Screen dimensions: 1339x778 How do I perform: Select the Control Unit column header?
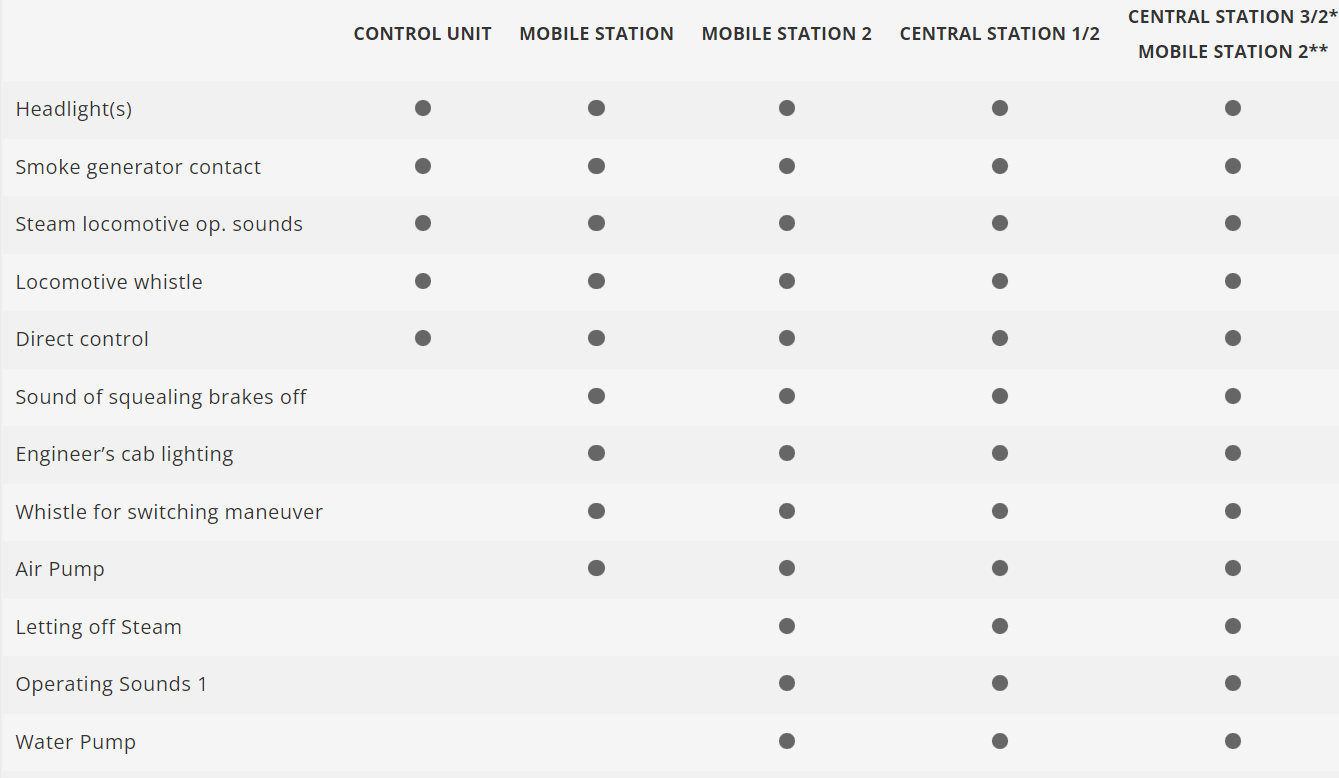(423, 34)
